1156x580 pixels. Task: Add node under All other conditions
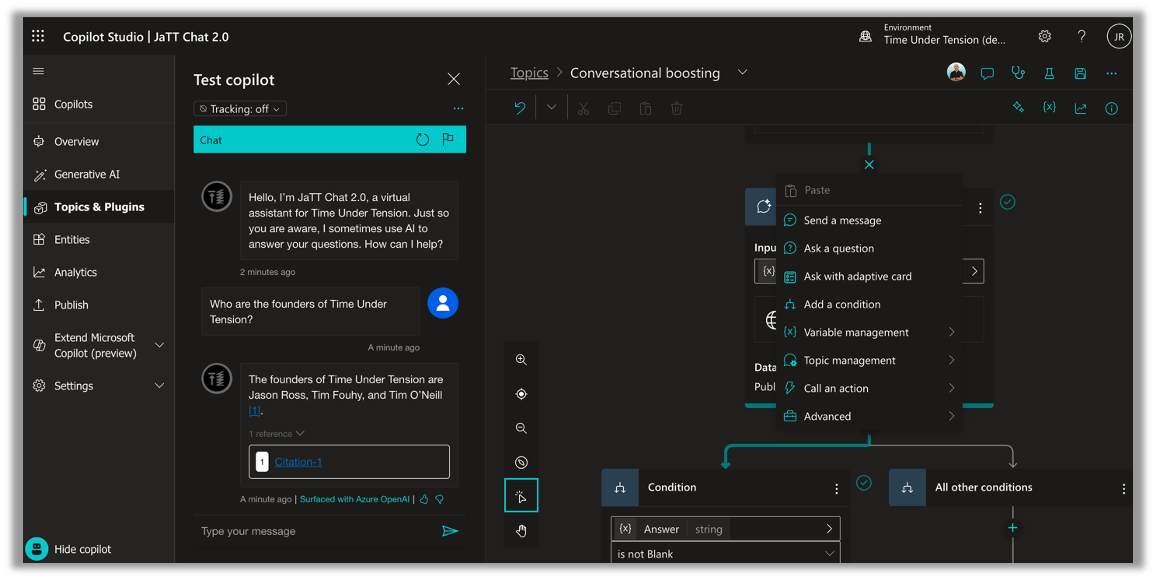pos(1012,528)
